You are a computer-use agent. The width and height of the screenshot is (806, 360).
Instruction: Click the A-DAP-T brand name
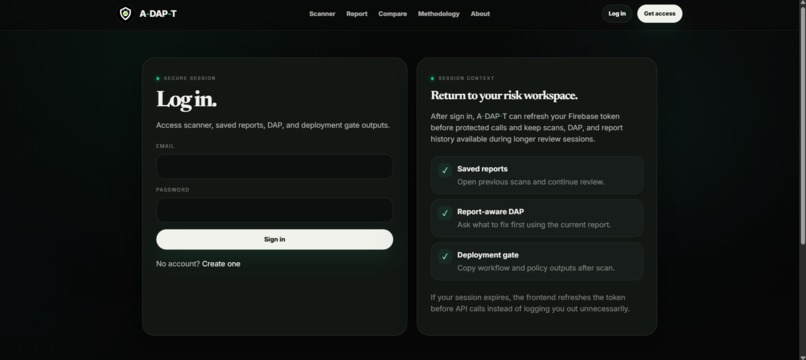[x=158, y=14]
